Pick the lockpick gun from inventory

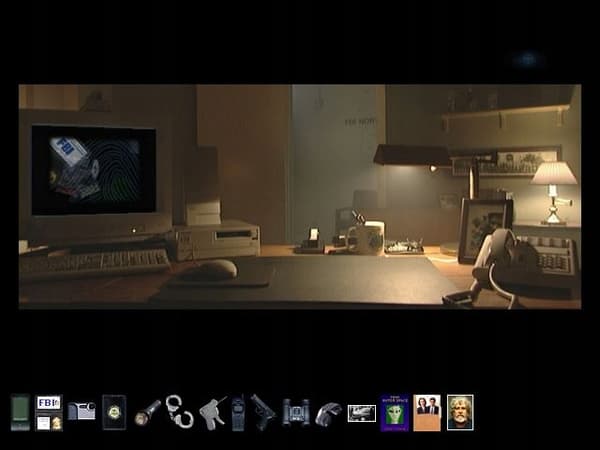pyautogui.click(x=212, y=414)
